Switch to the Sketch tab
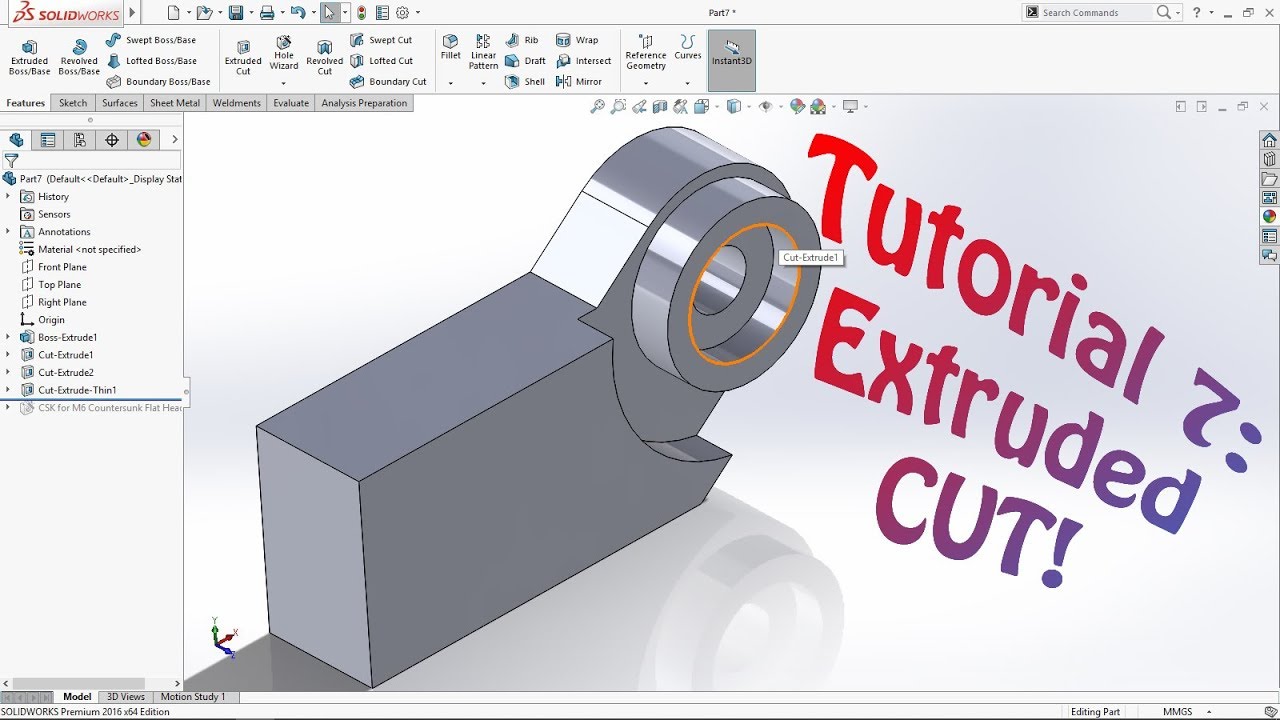This screenshot has height=720, width=1280. [73, 103]
